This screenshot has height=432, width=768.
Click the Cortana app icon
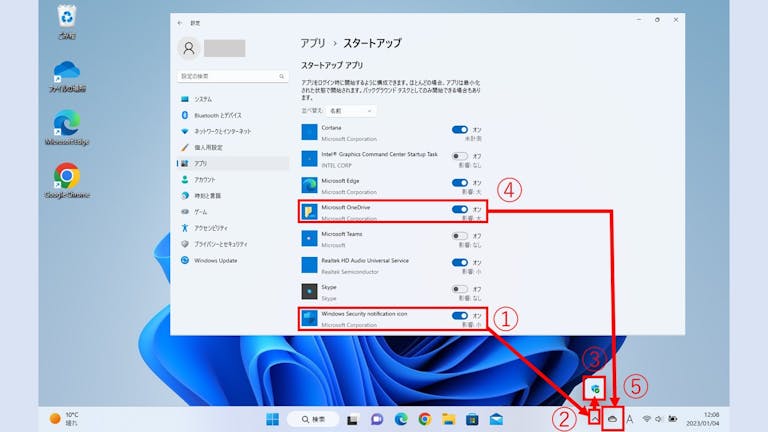pyautogui.click(x=309, y=132)
